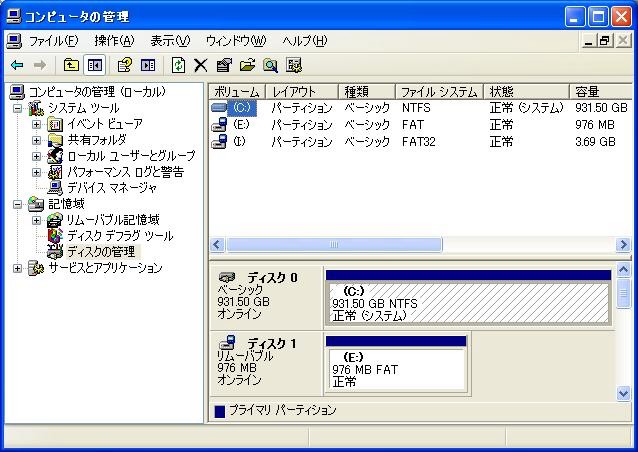Open the 操作(A) menu
The image size is (638, 452).
point(114,41)
